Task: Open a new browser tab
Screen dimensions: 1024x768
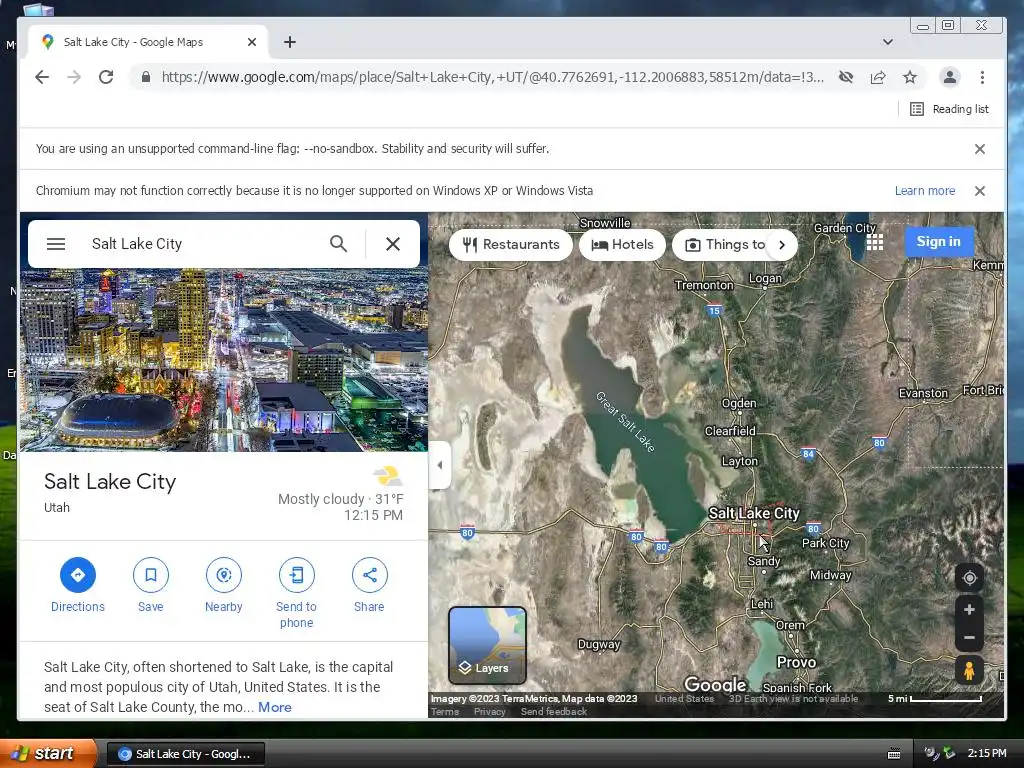Action: point(290,42)
